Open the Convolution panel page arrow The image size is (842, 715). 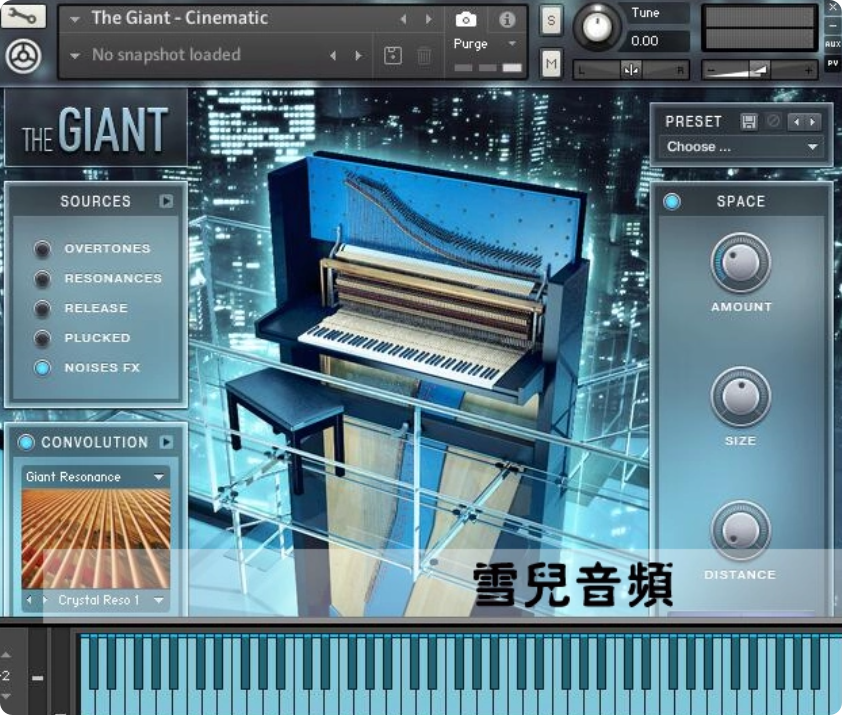166,442
